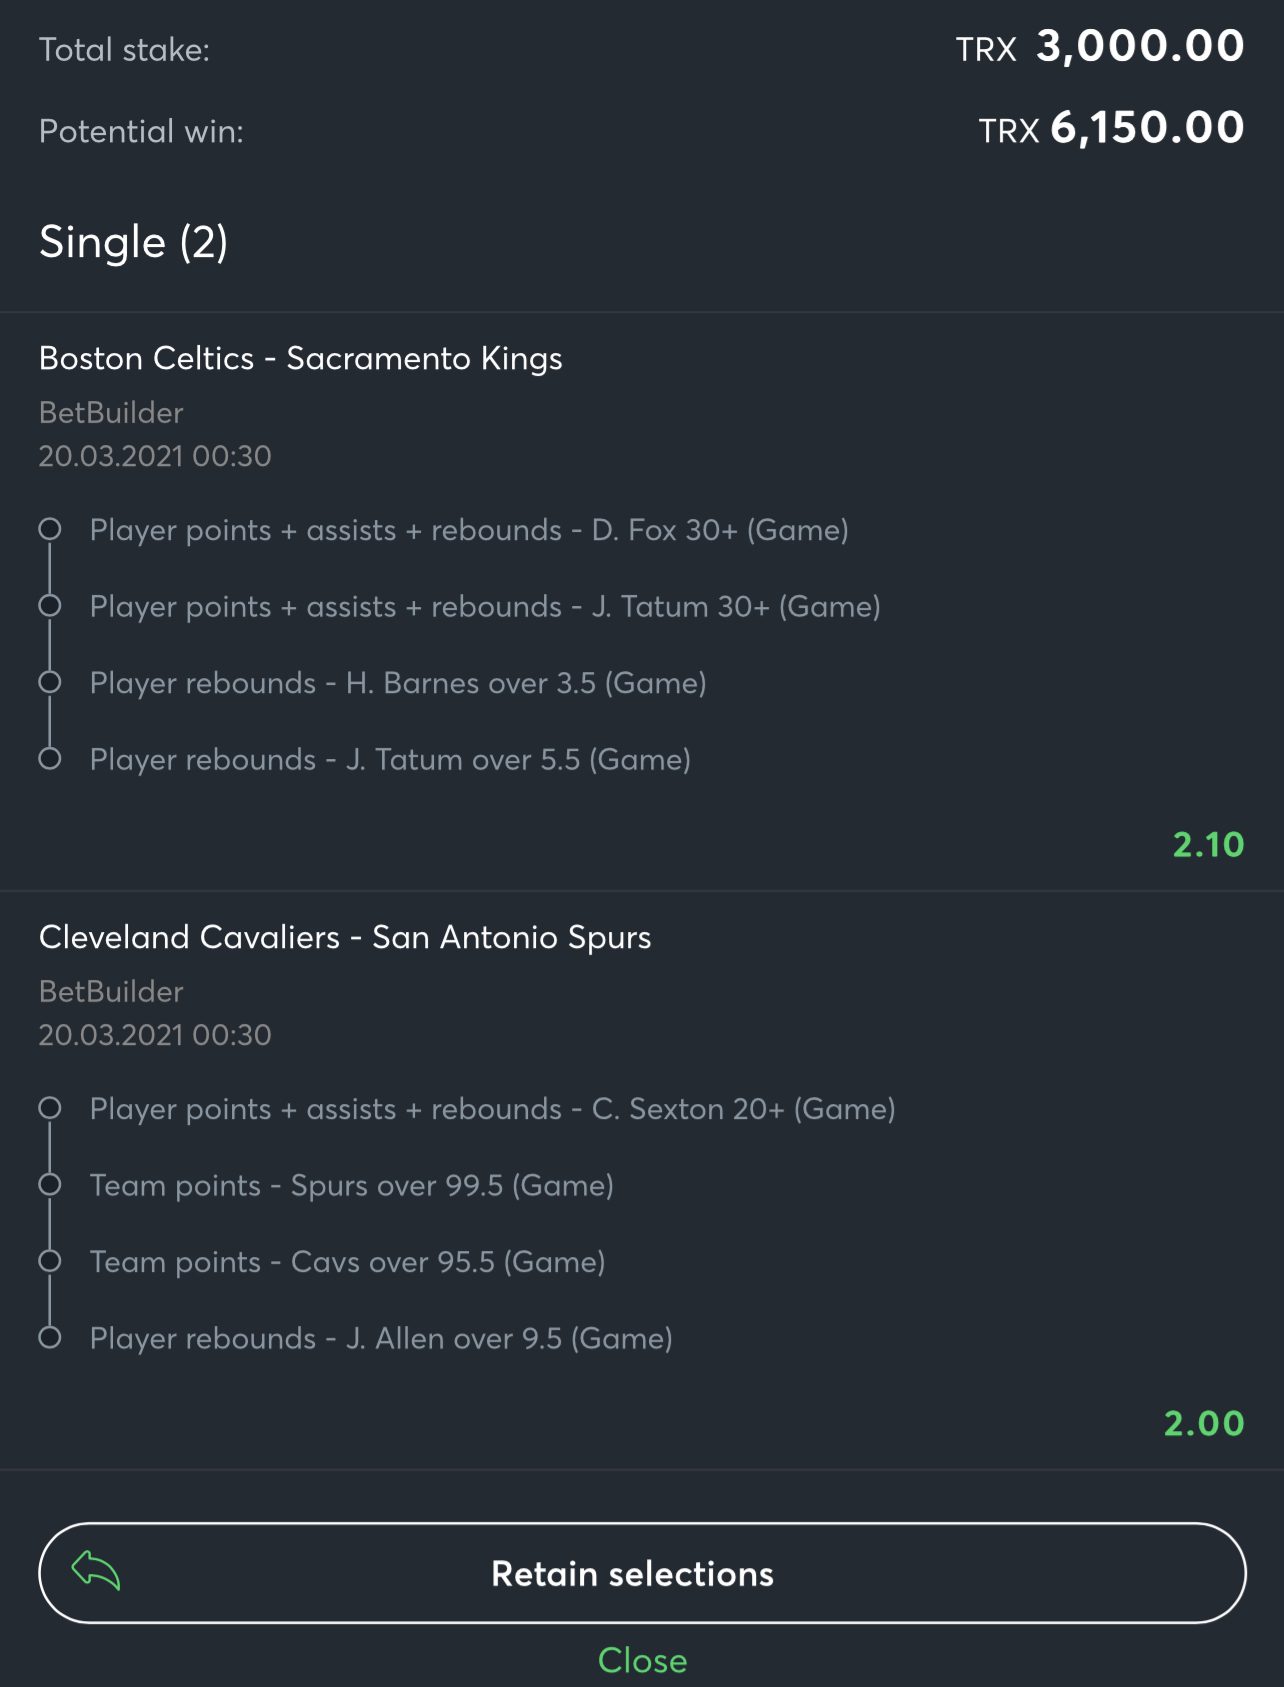Click the first BetBuilder label under Celtics
Image resolution: width=1284 pixels, height=1687 pixels.
coord(111,412)
